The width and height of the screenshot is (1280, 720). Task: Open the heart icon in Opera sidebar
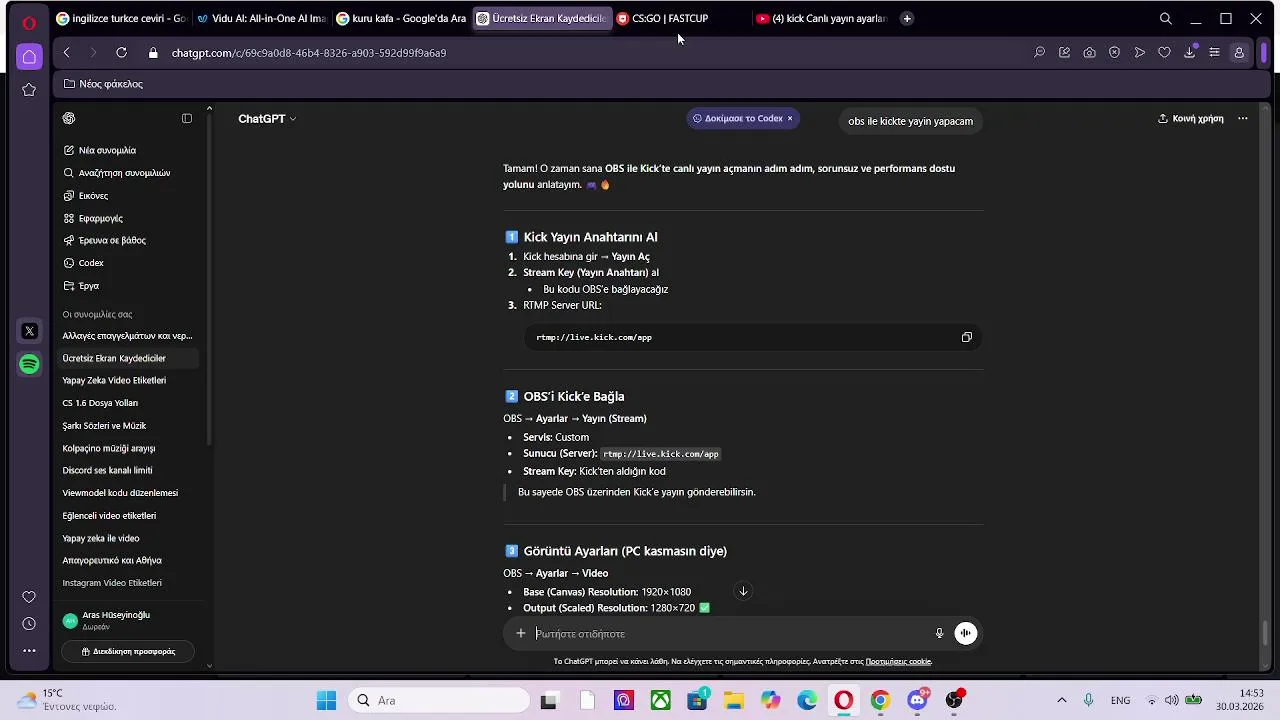point(29,597)
